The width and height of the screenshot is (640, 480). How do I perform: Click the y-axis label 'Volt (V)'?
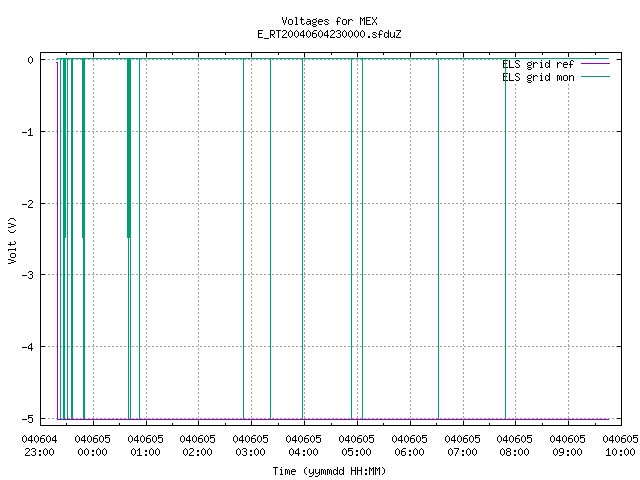[12, 240]
